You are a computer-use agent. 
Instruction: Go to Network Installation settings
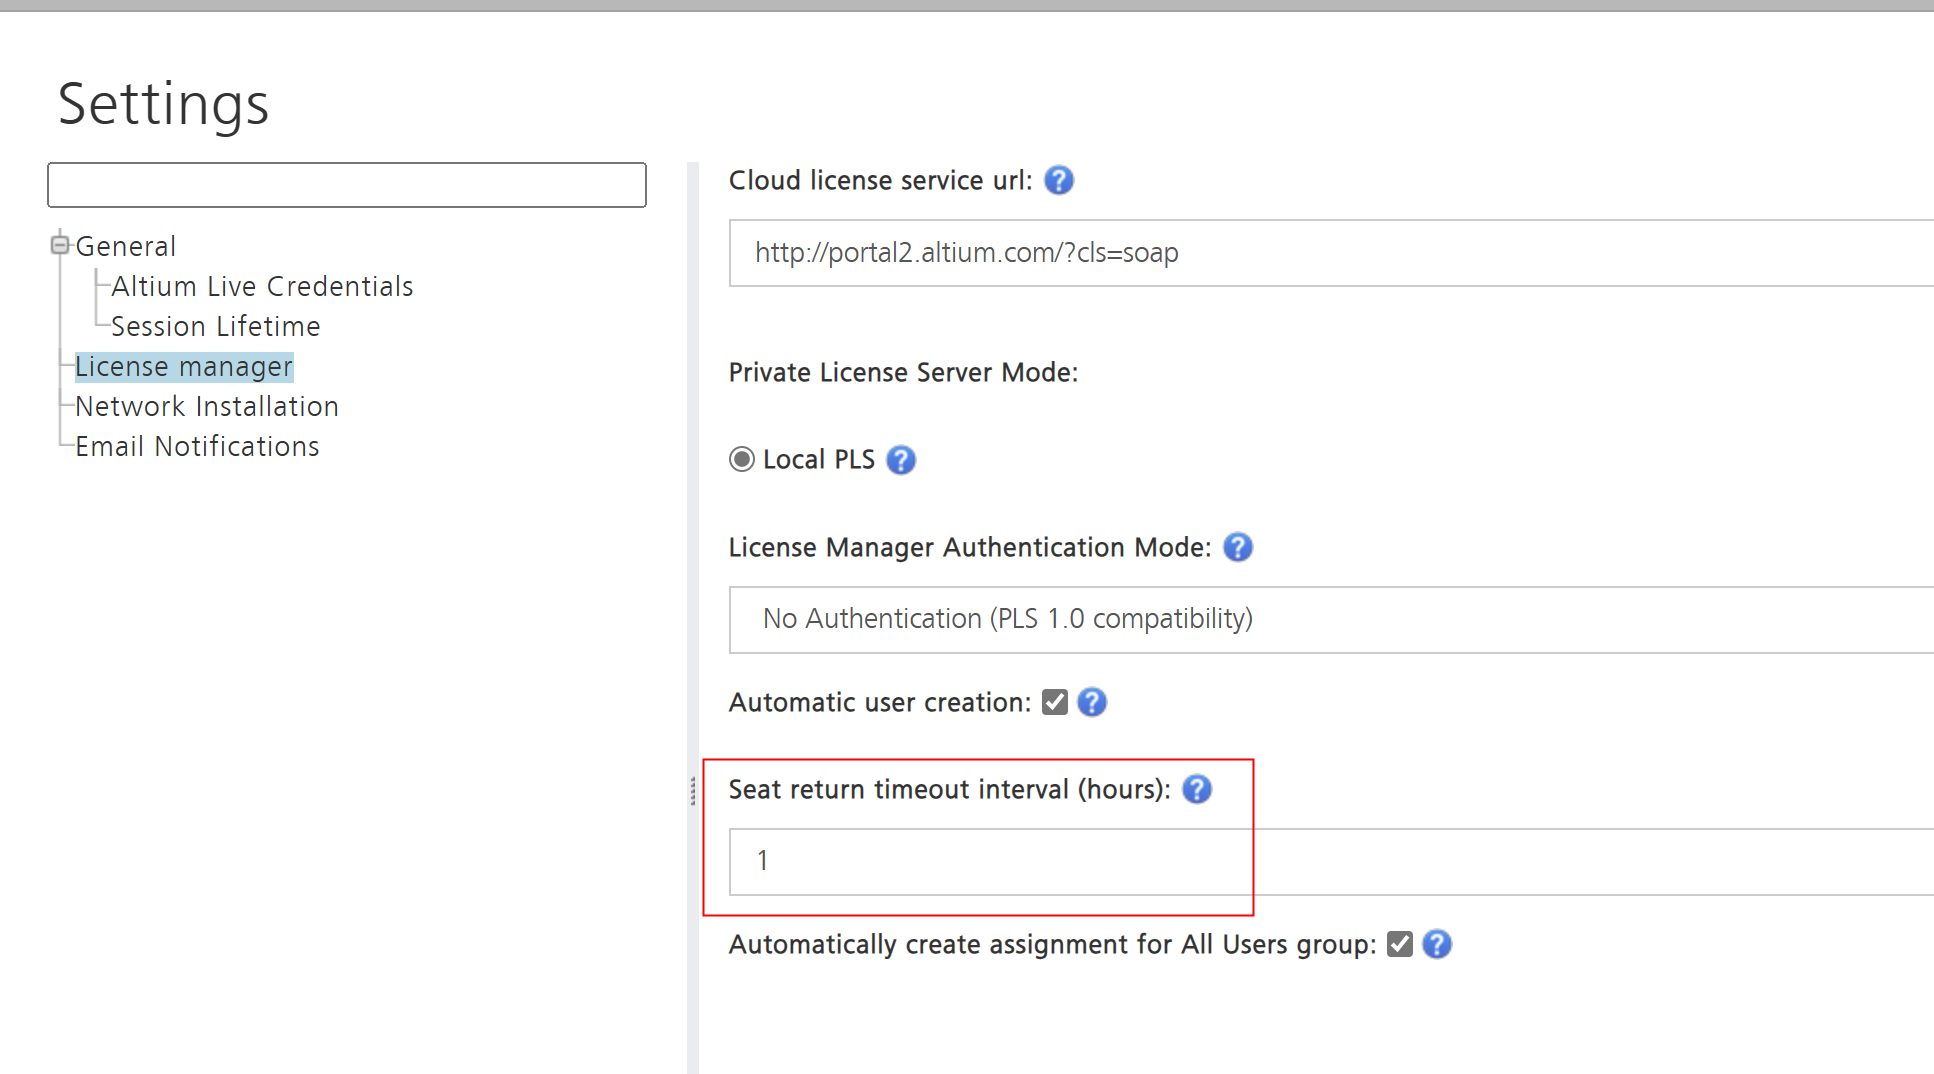[207, 407]
